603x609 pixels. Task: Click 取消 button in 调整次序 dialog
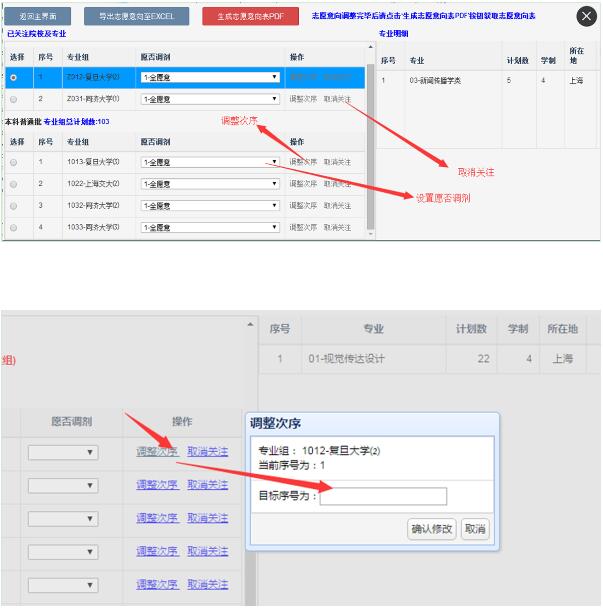[475, 529]
